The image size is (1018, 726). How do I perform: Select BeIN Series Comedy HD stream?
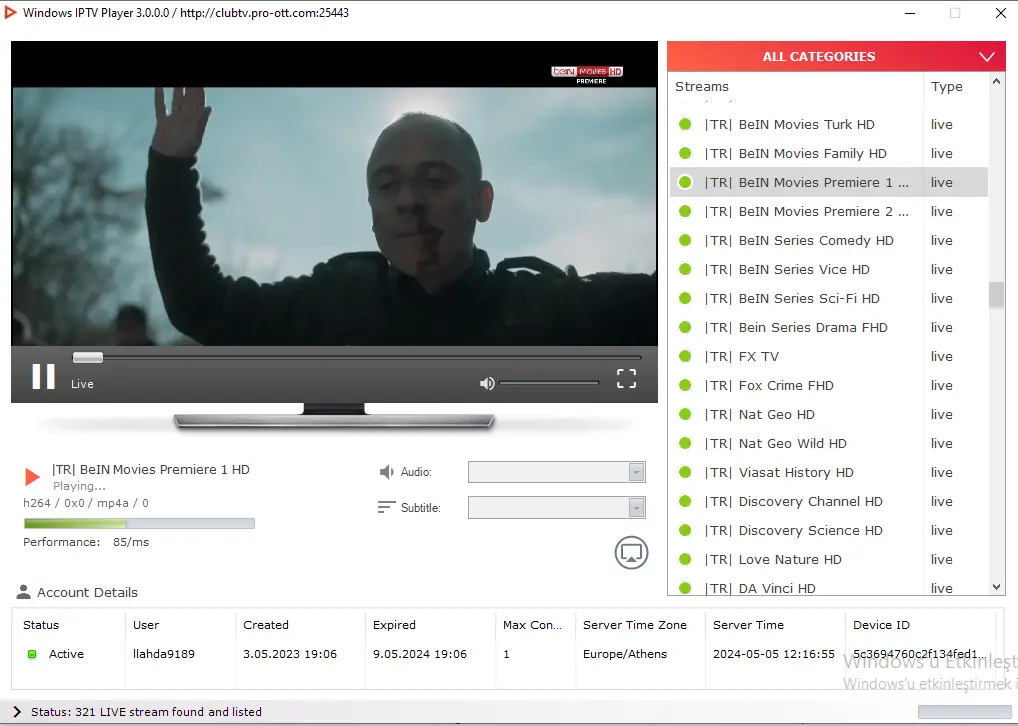[828, 240]
